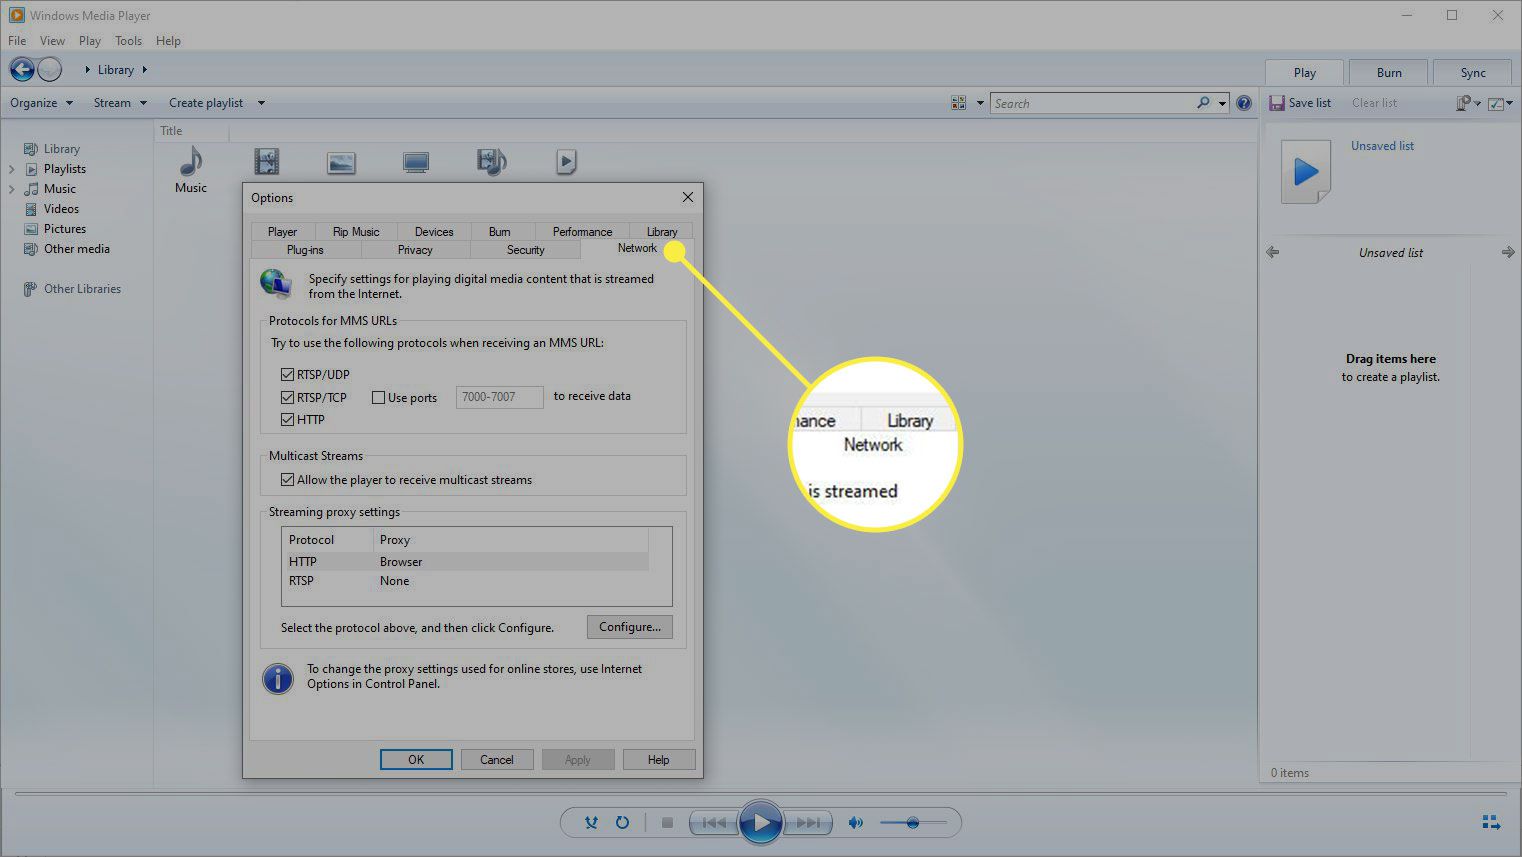Uncheck the RTSP/UDP protocol
This screenshot has width=1522, height=857.
288,374
